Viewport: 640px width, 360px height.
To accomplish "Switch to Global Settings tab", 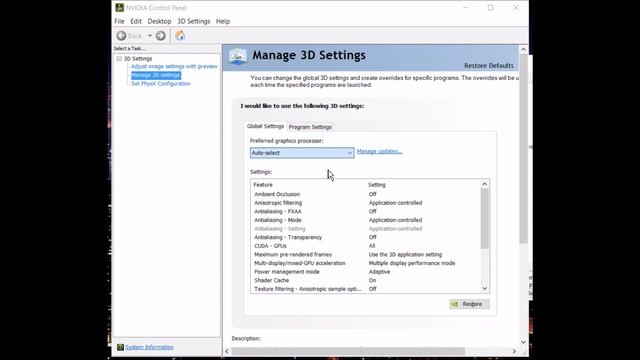I will (x=265, y=127).
